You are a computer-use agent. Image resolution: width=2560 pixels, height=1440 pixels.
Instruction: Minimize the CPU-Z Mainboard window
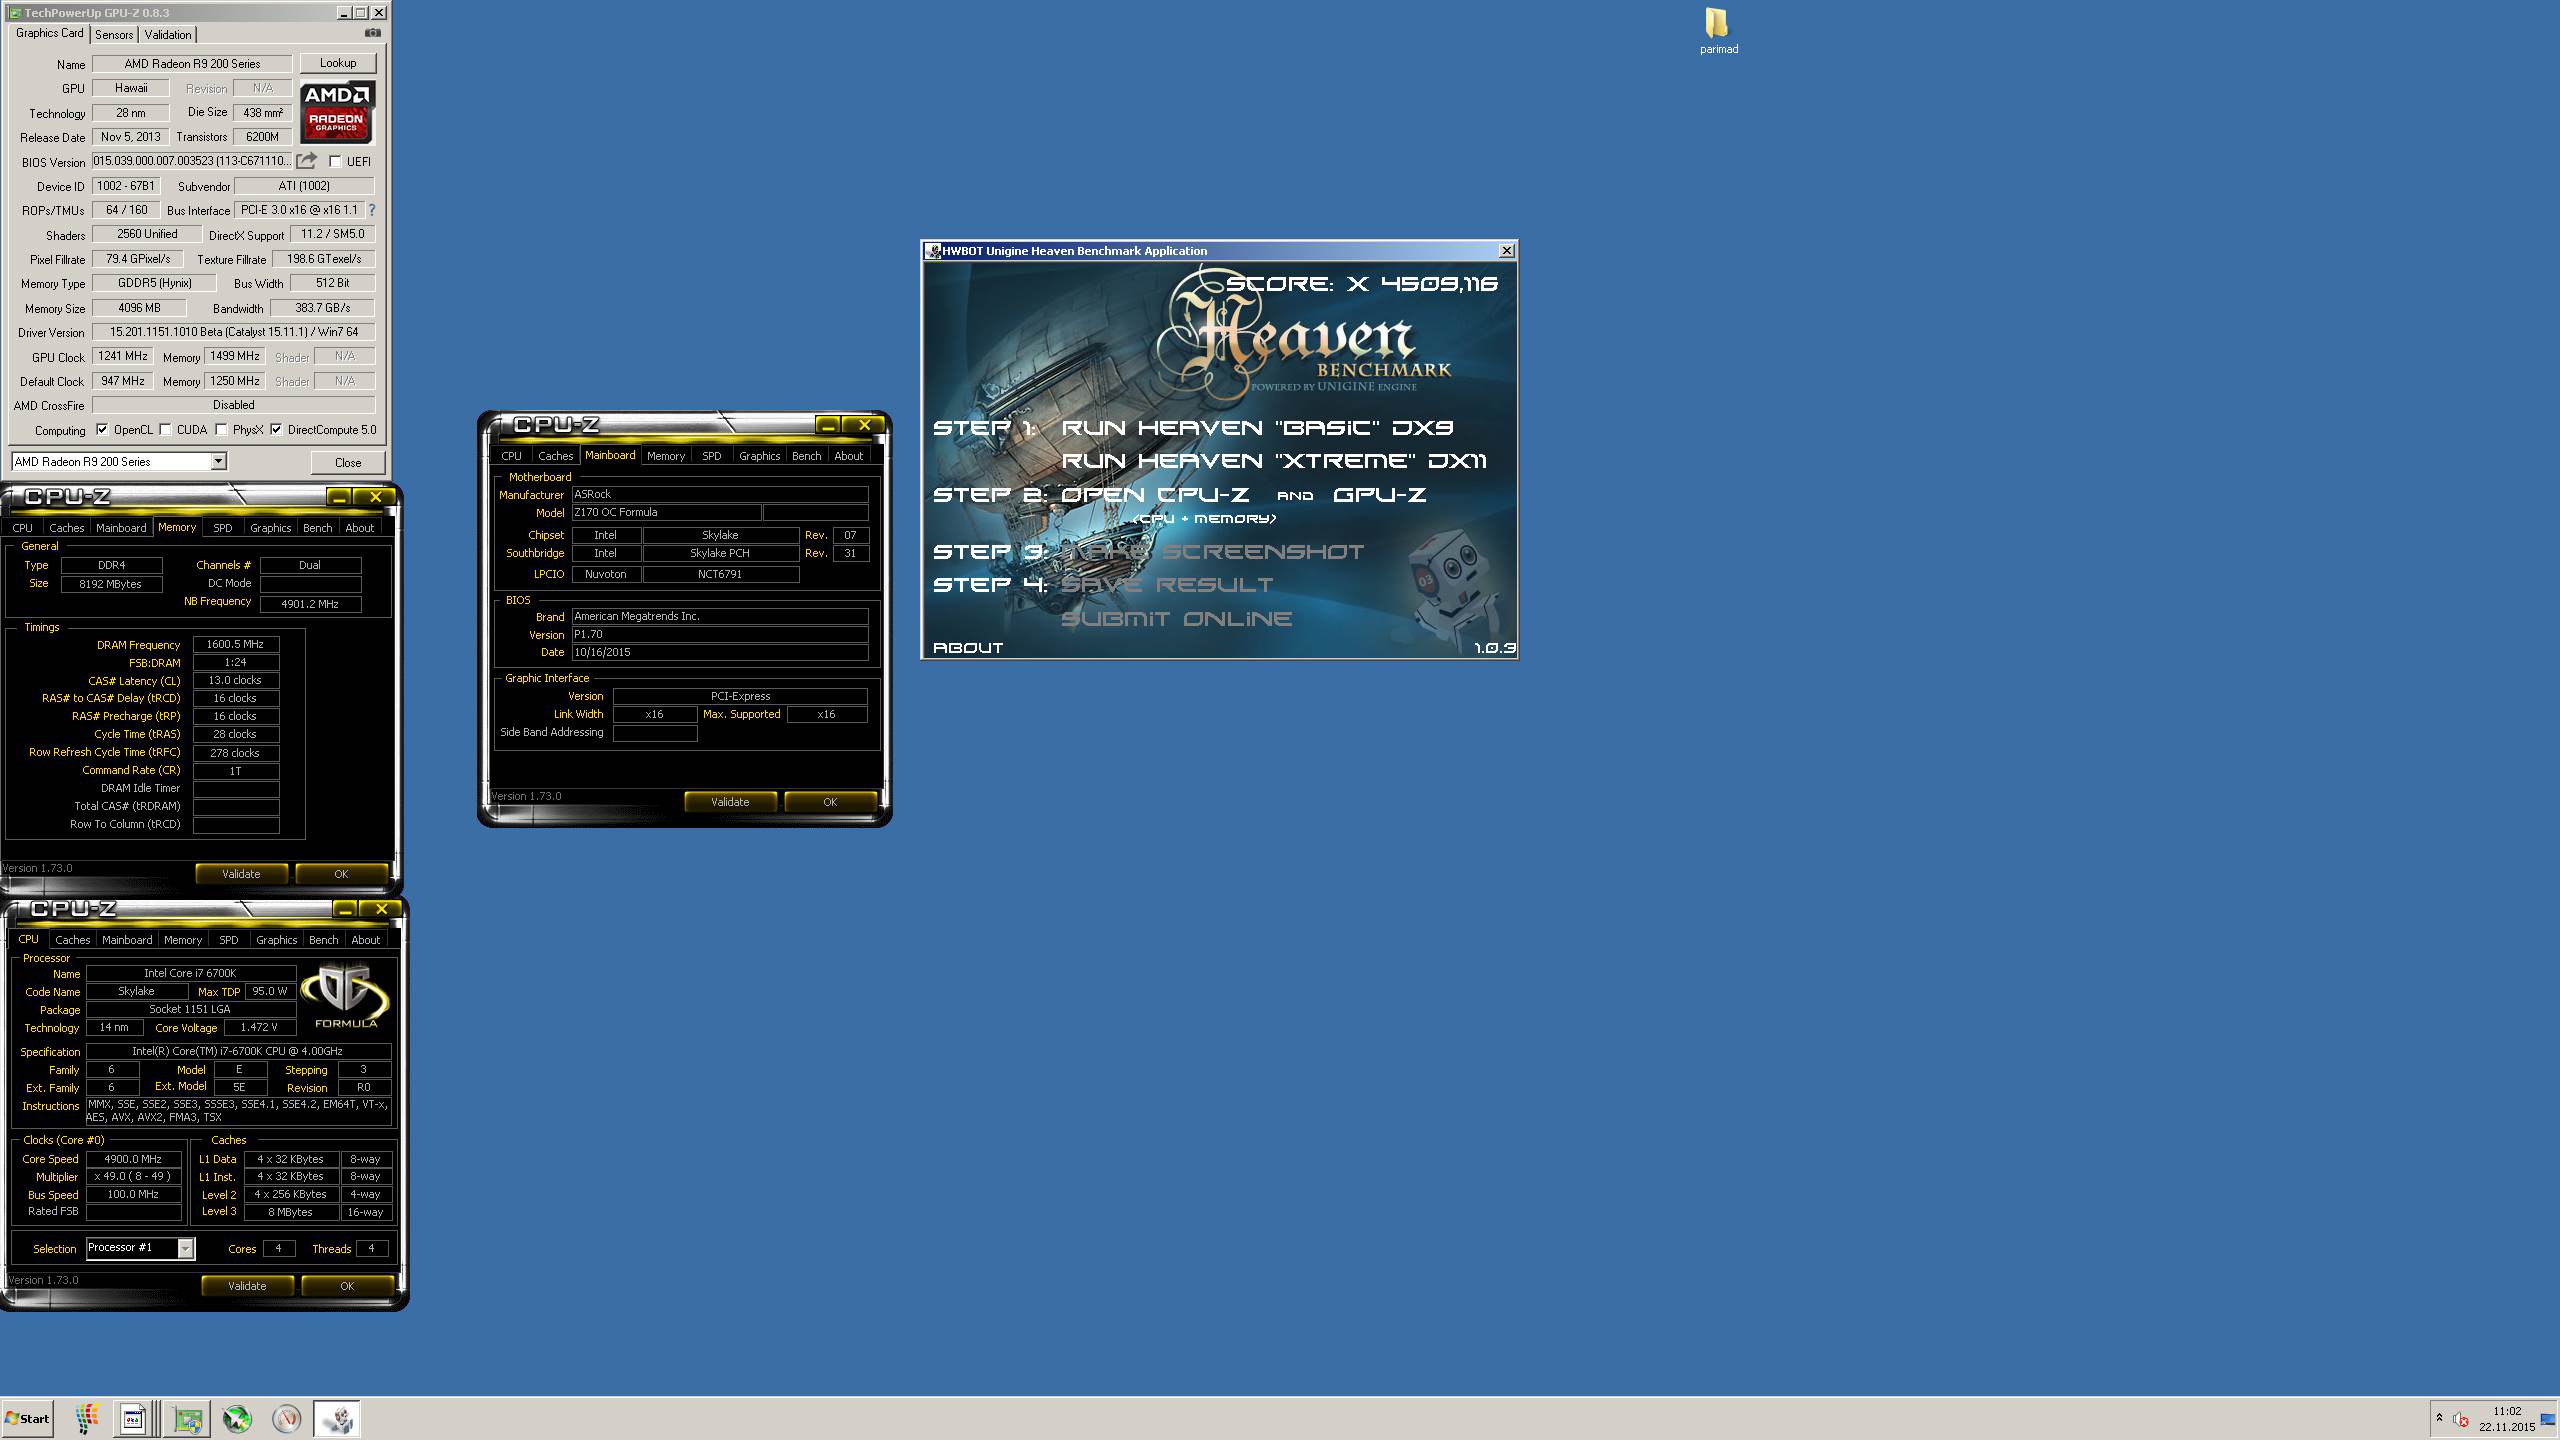828,425
